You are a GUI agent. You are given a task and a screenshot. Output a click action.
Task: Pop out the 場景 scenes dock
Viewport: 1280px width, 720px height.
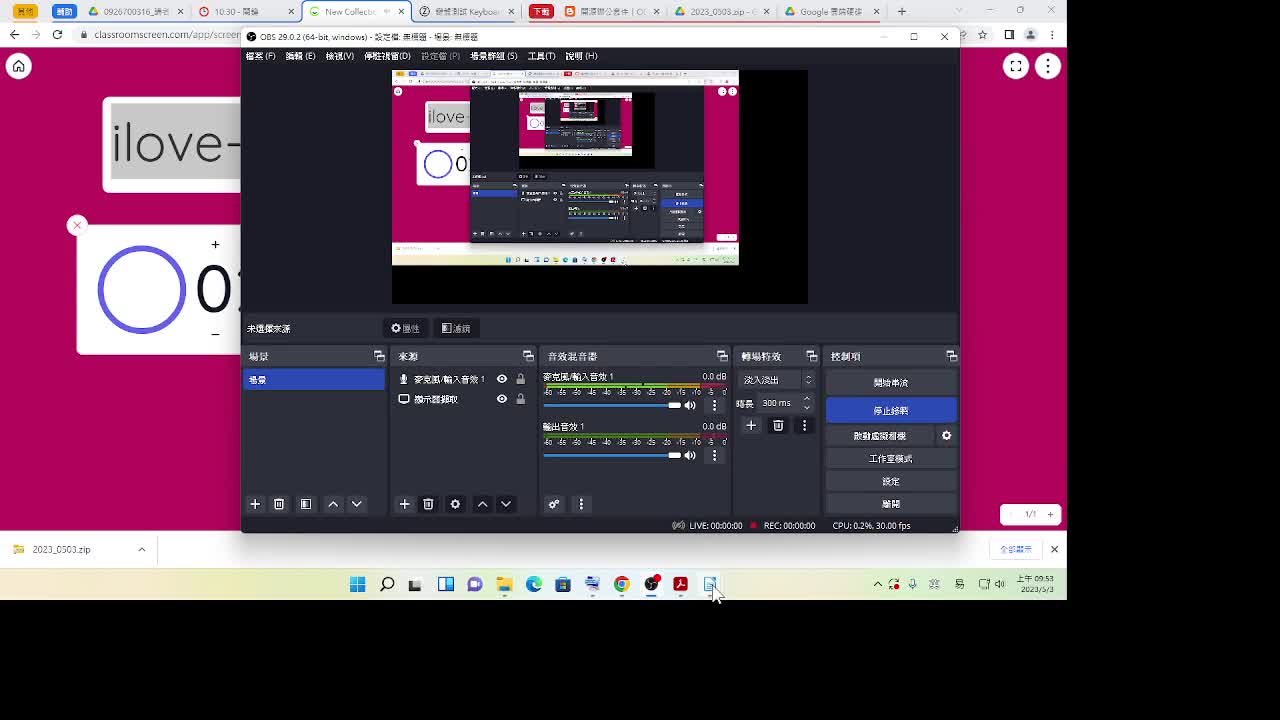[379, 356]
